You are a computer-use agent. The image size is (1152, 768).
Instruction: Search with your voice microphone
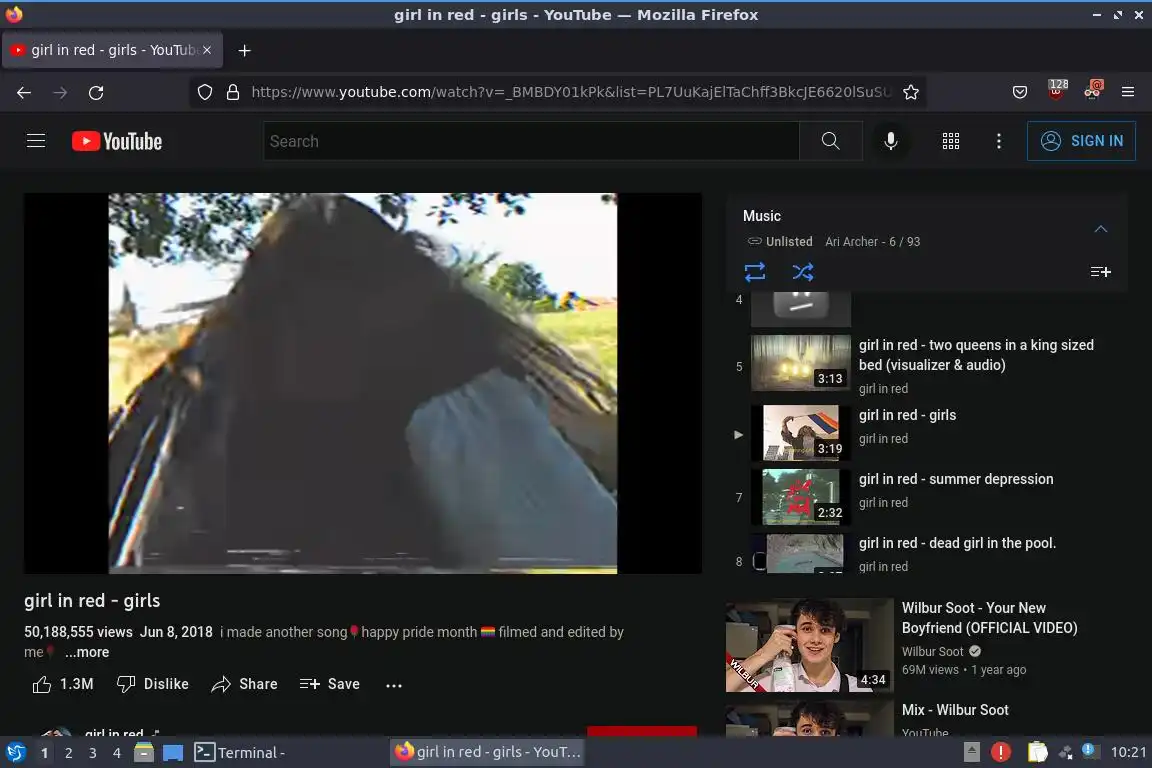[890, 141]
